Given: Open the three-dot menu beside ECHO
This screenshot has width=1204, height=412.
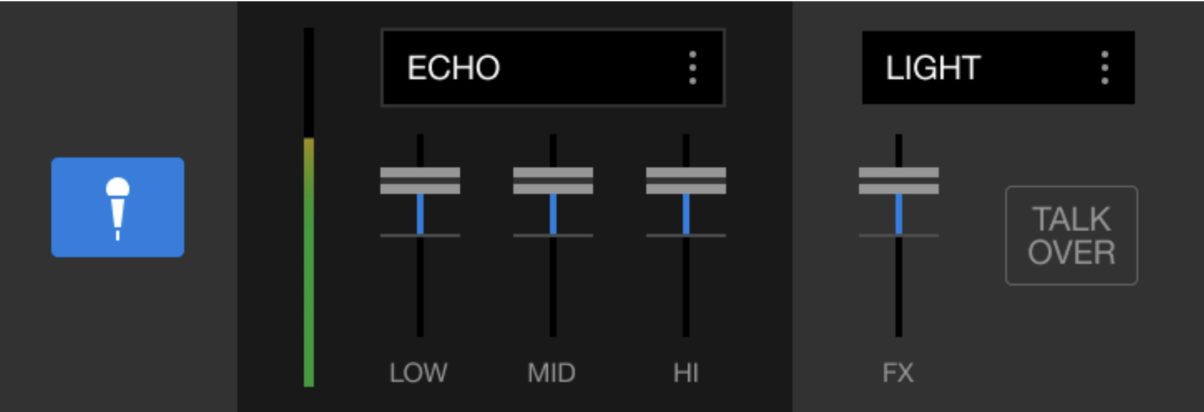Looking at the screenshot, I should coord(692,67).
